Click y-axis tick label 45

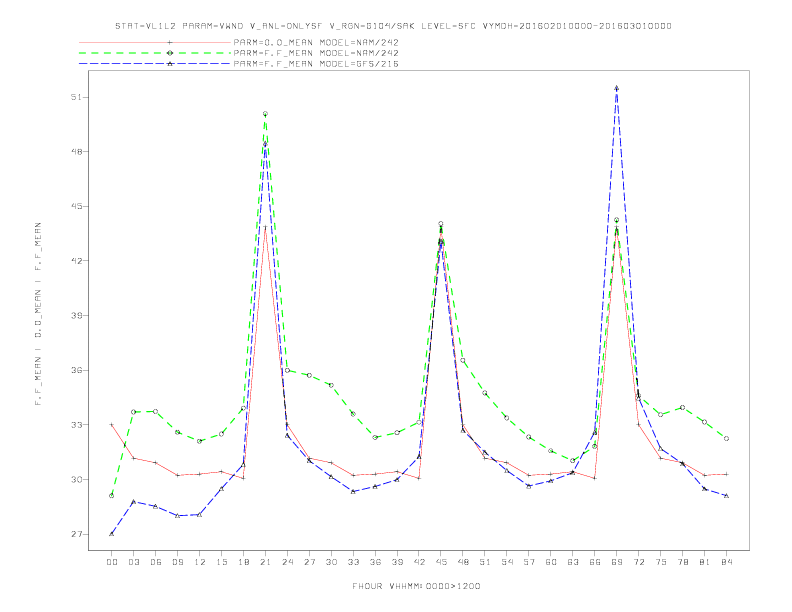(76, 206)
